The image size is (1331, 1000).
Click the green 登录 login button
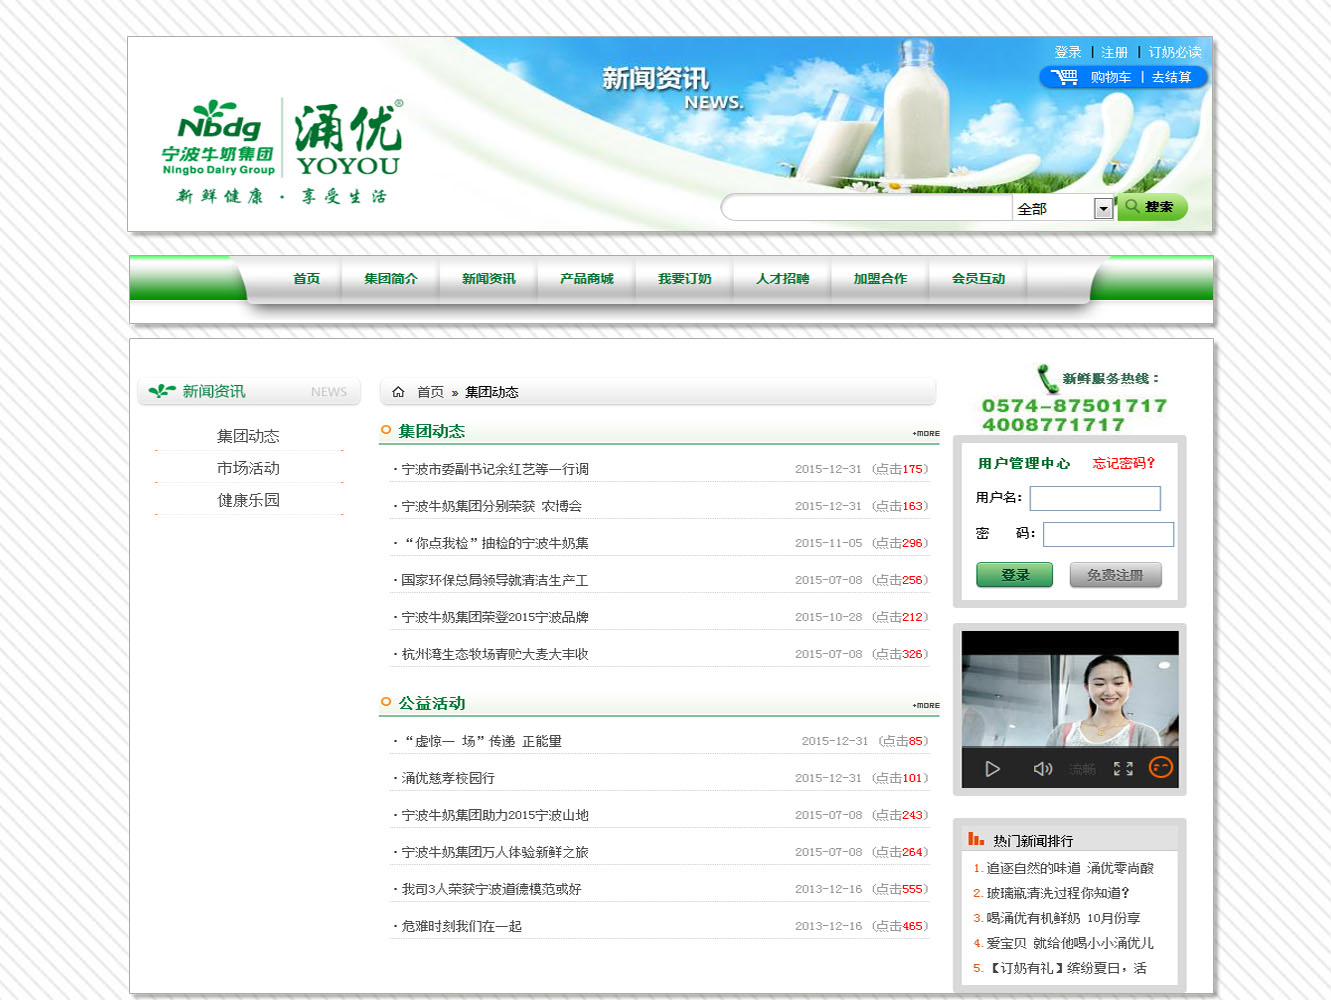(x=1014, y=575)
